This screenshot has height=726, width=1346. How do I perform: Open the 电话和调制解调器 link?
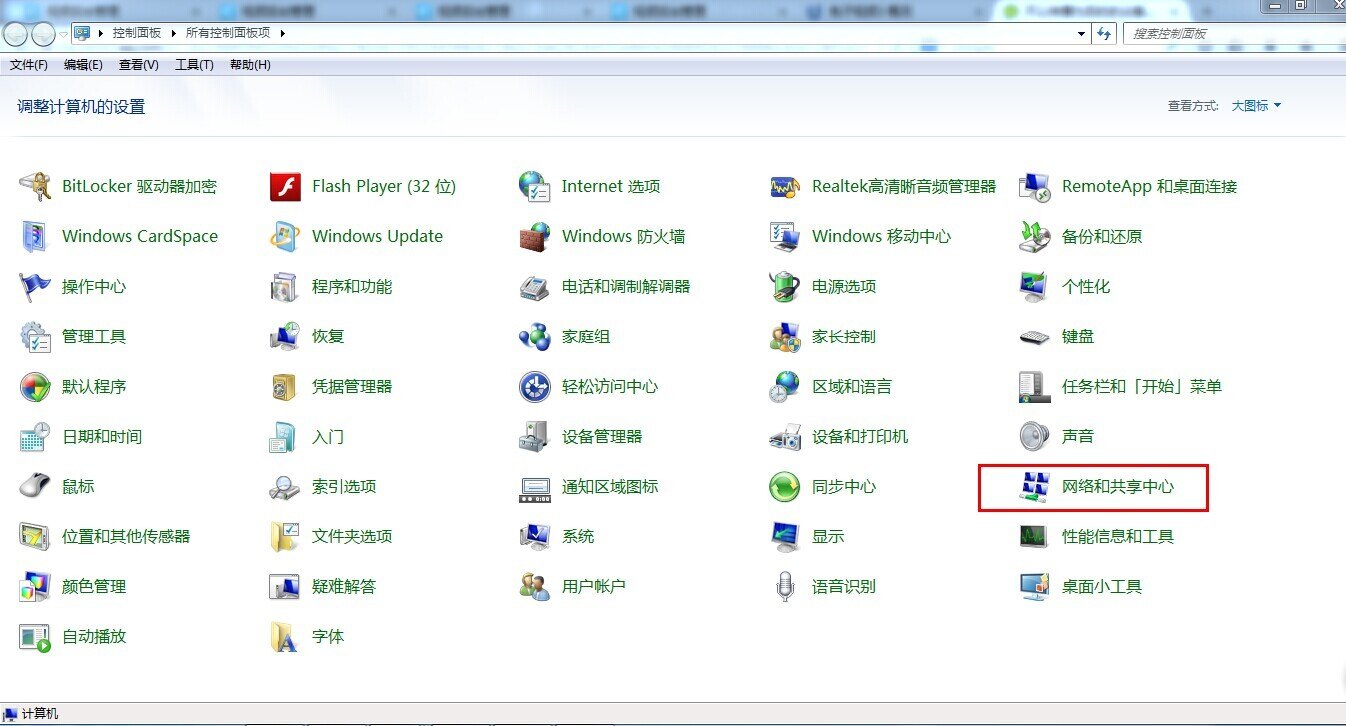pyautogui.click(x=626, y=286)
